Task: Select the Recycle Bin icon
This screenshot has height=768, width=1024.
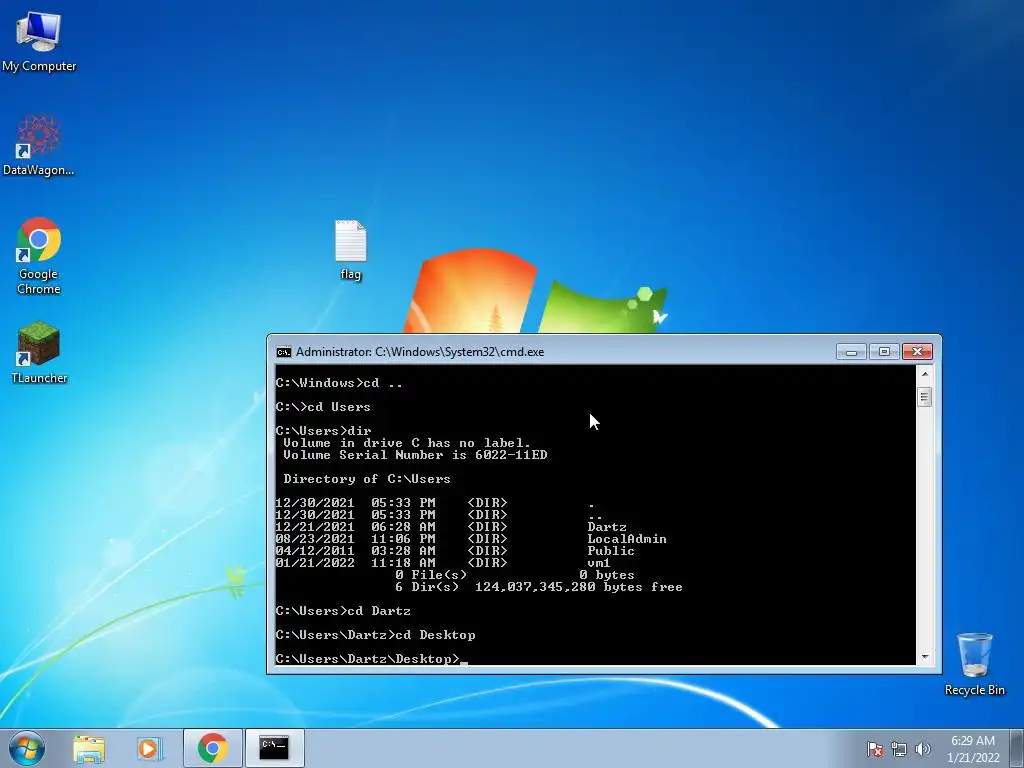Action: click(974, 664)
